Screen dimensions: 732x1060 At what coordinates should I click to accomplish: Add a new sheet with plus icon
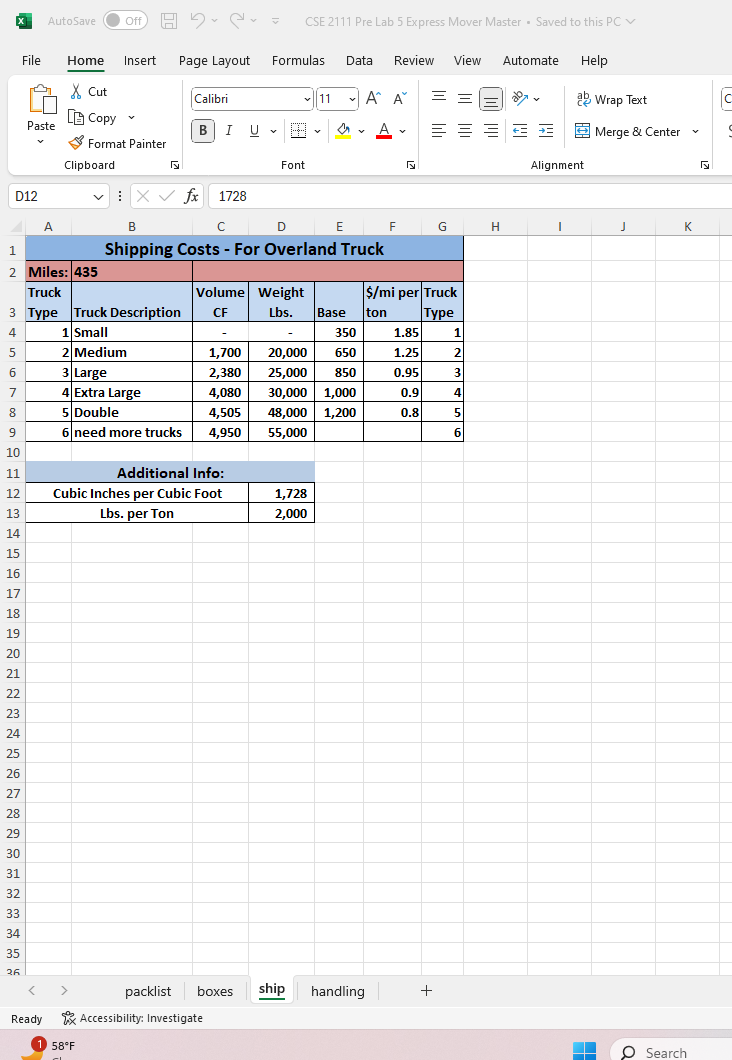426,990
